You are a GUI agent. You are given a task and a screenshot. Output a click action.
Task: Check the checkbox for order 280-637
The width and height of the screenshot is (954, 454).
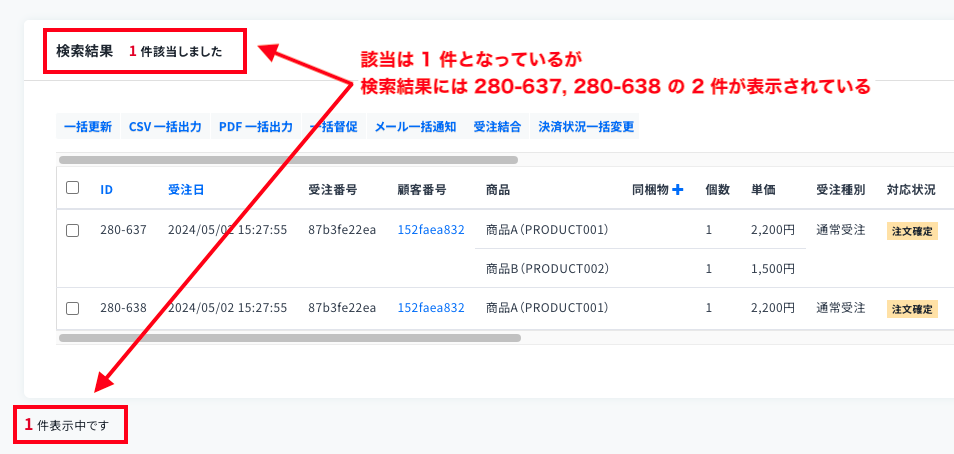[x=72, y=230]
